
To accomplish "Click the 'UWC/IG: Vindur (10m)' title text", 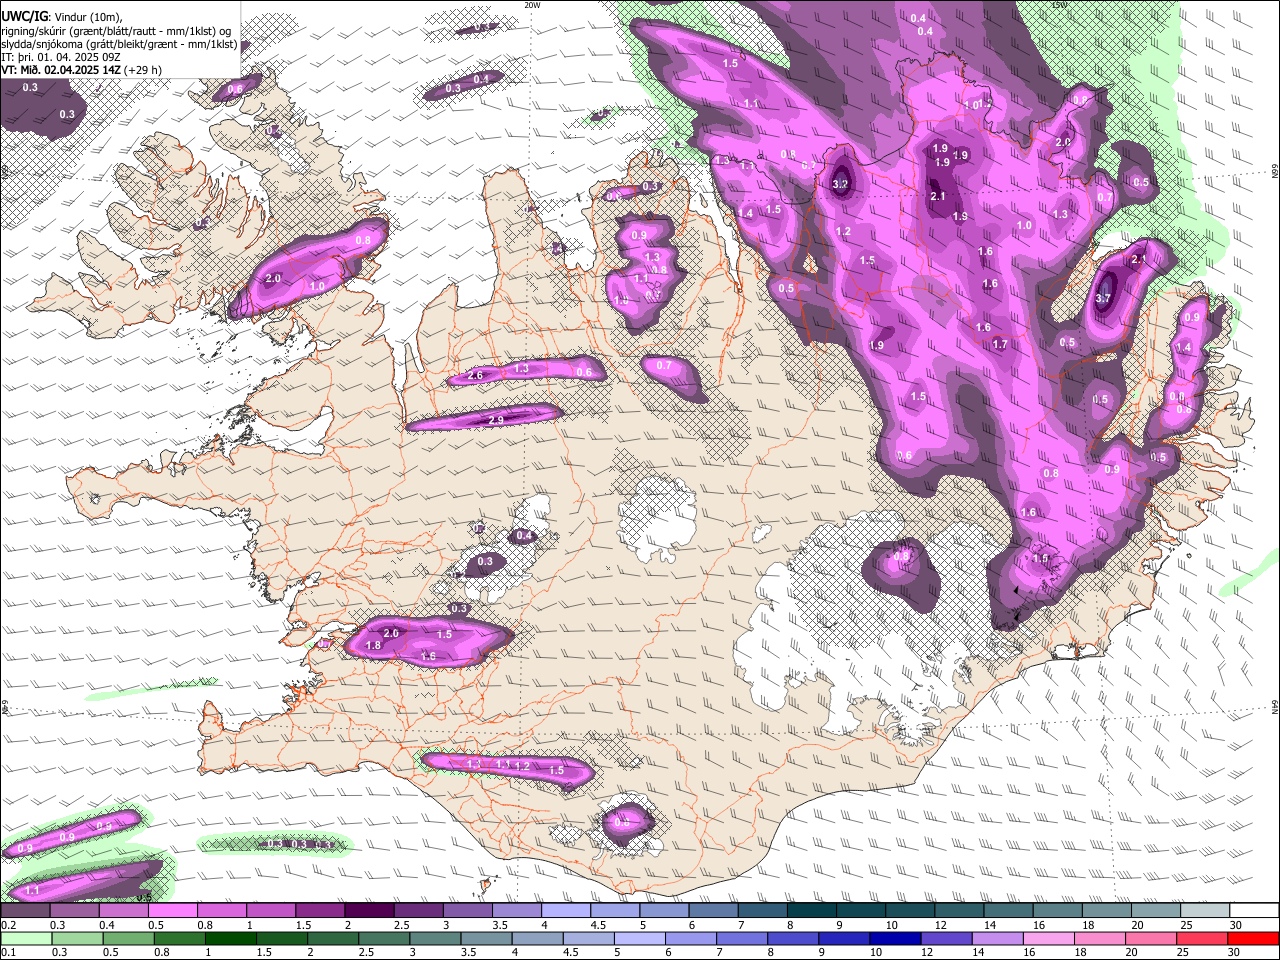I will point(61,15).
